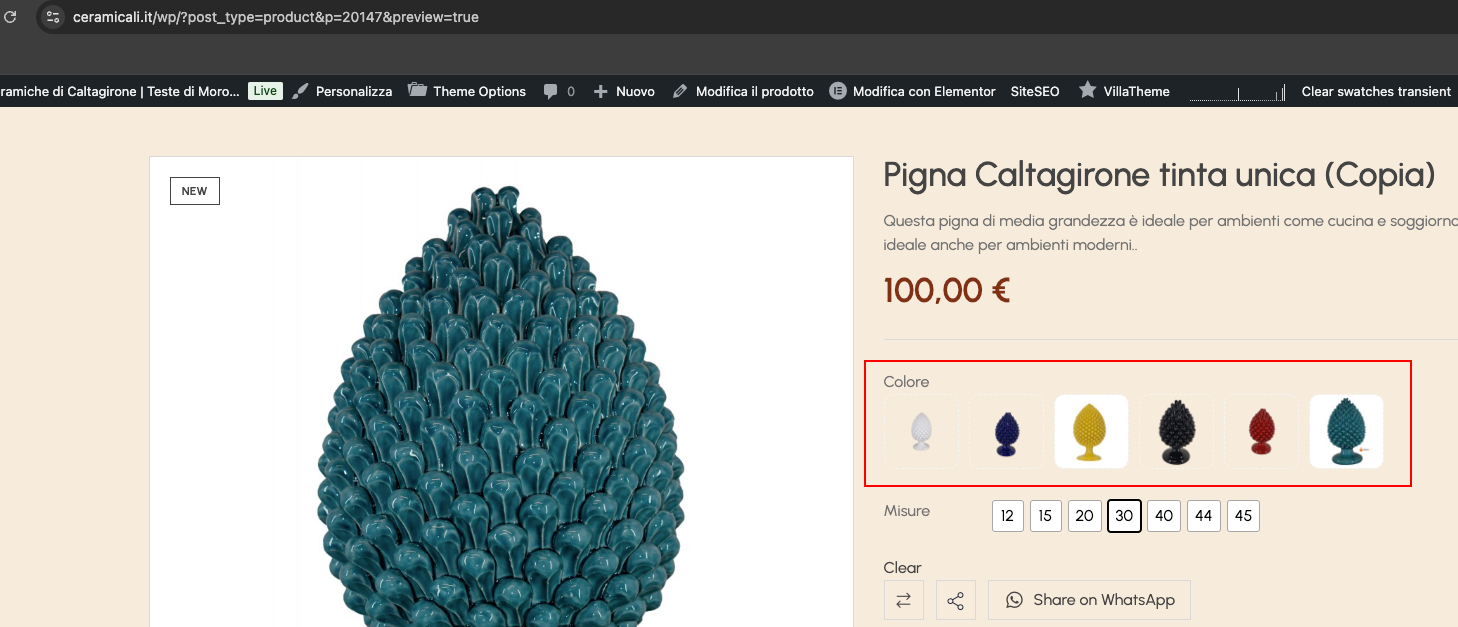Viewport: 1458px width, 627px height.
Task: Choose size 30 in Misure
Action: [x=1124, y=516]
